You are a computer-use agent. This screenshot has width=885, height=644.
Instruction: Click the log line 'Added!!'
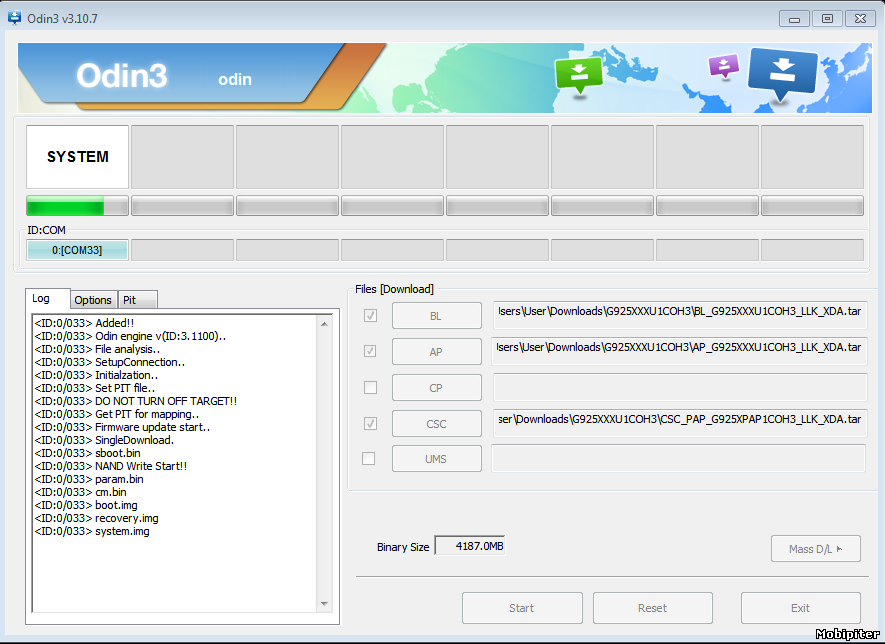[84, 323]
